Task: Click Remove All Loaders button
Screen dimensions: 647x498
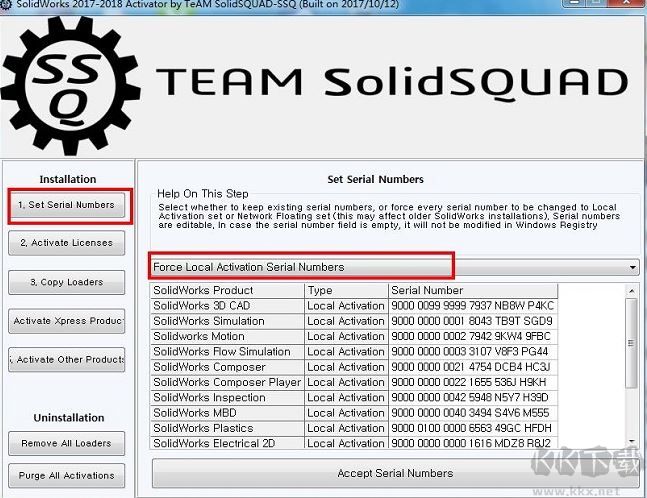Action: tap(66, 444)
